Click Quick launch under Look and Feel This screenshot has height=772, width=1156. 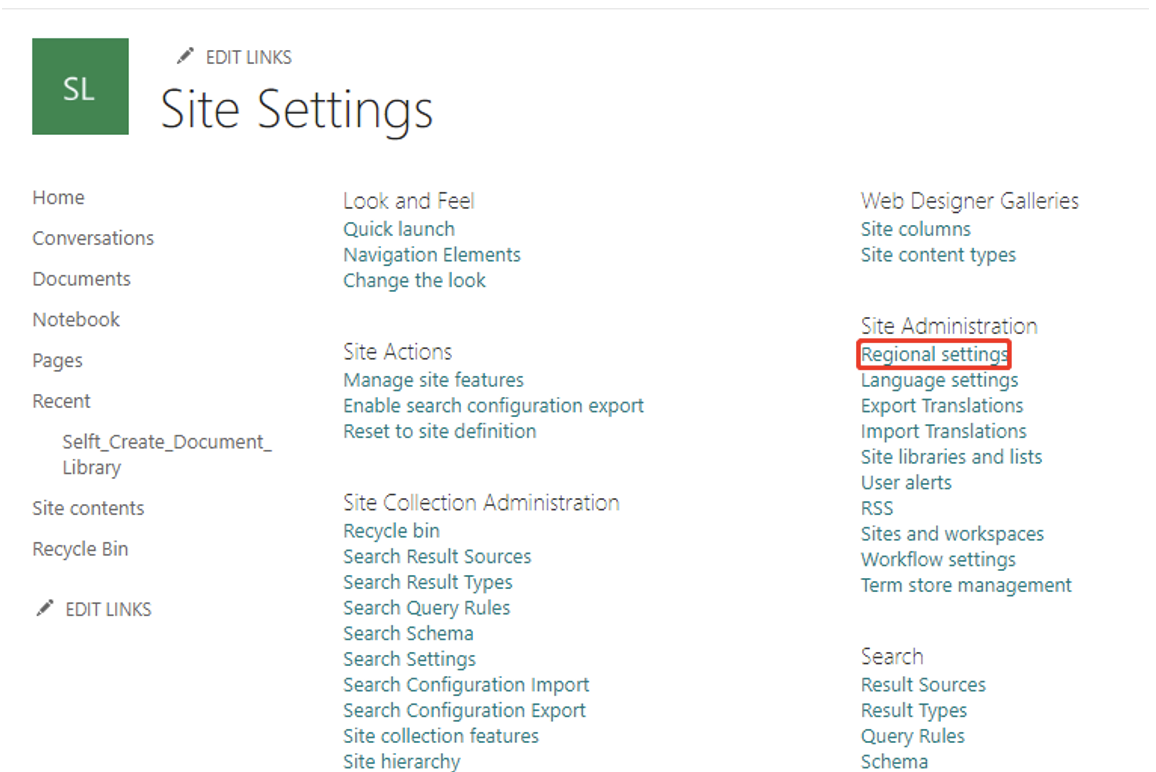[x=398, y=229]
